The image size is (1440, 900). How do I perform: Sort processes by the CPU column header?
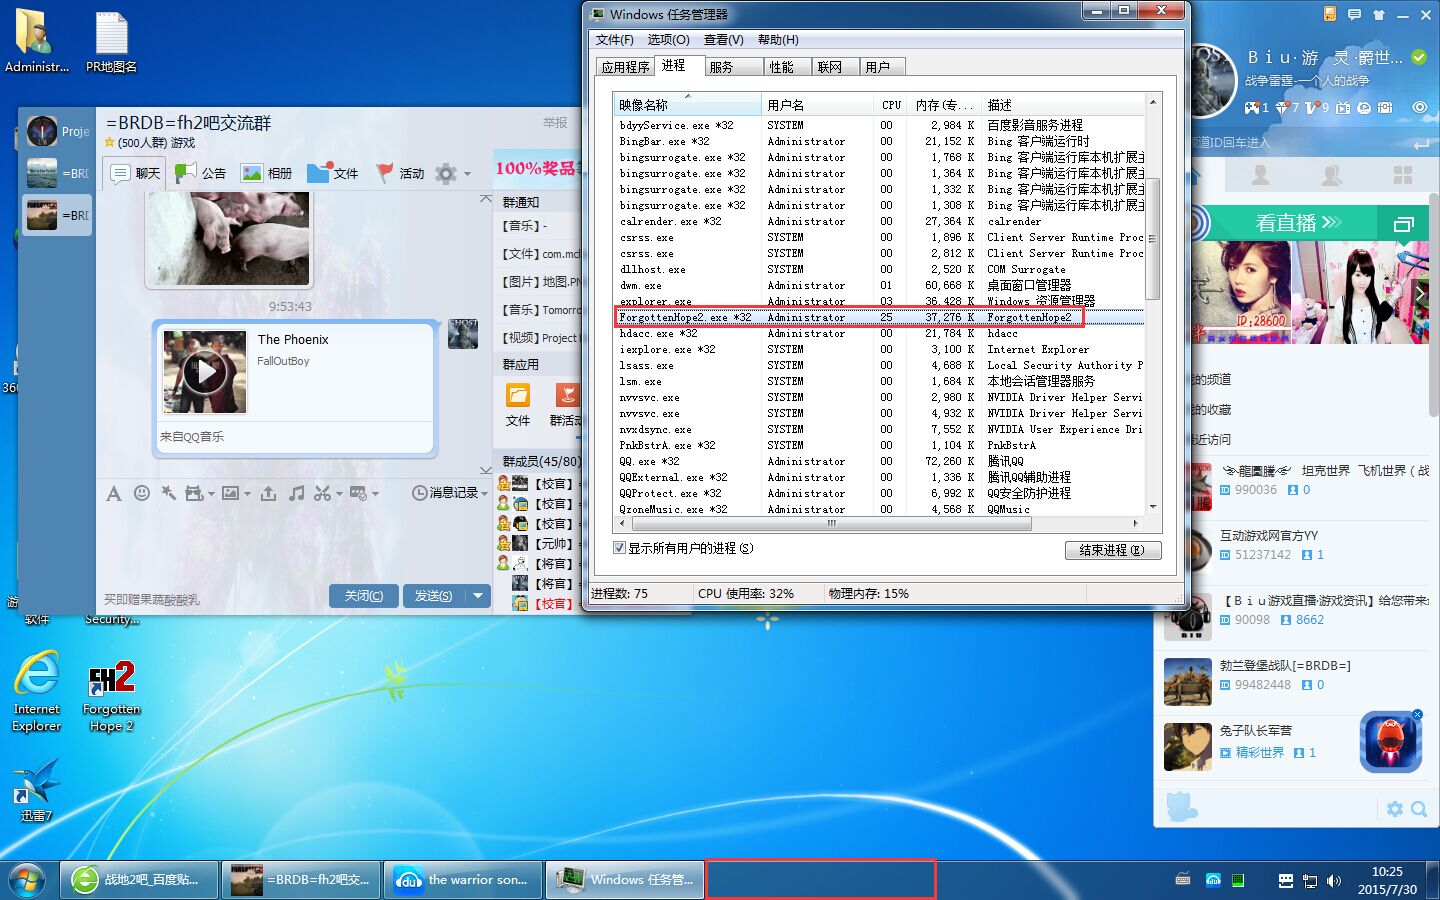coord(891,105)
